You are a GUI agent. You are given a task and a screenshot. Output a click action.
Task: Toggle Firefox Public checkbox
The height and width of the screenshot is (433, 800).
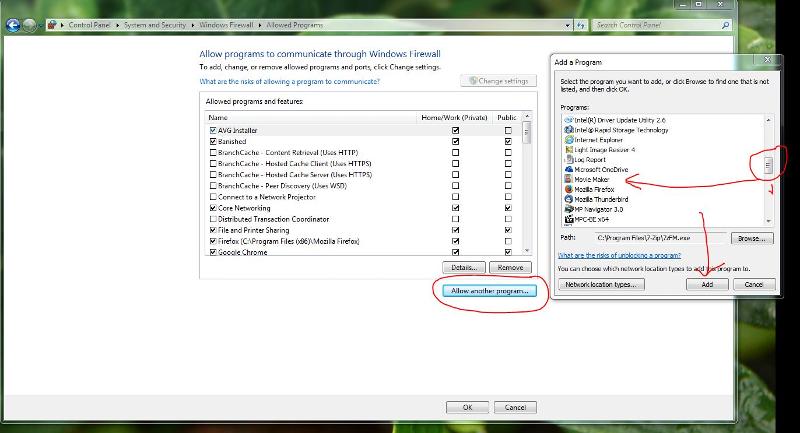508,241
